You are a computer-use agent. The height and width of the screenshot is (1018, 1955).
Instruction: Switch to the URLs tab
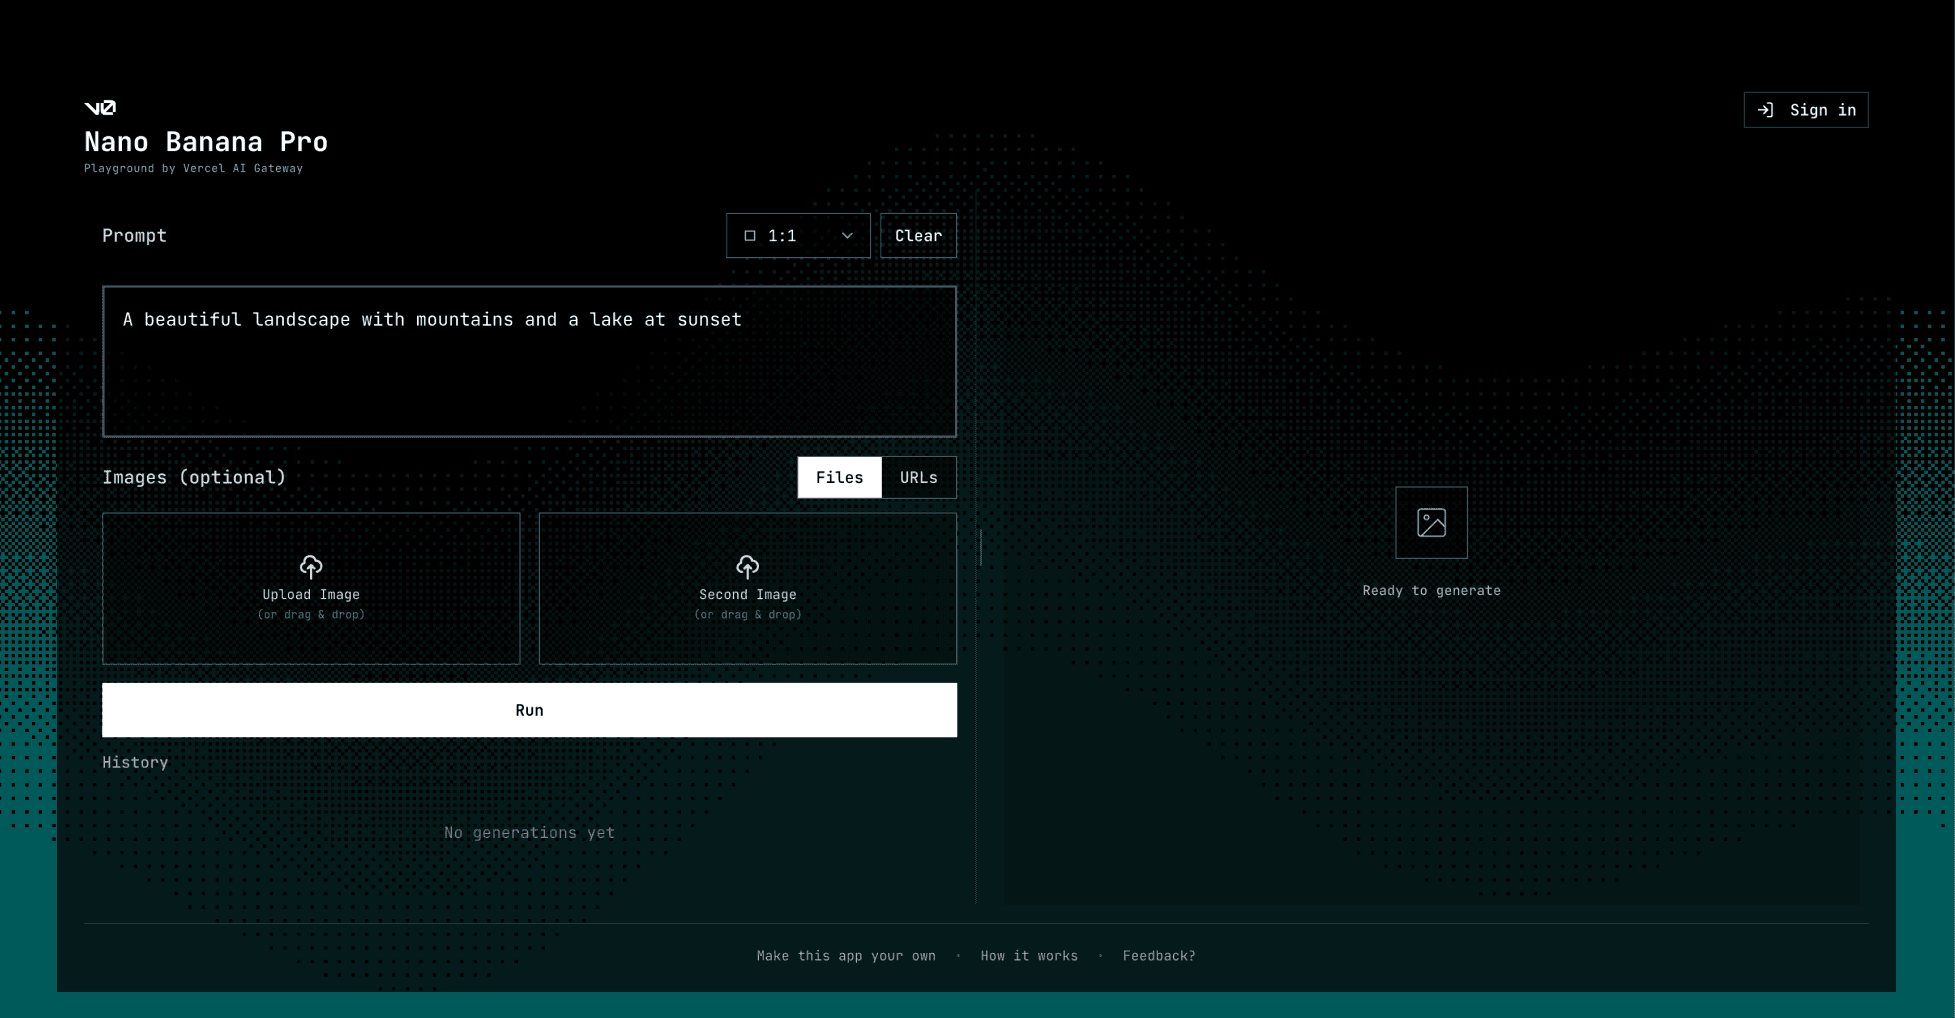tap(918, 478)
